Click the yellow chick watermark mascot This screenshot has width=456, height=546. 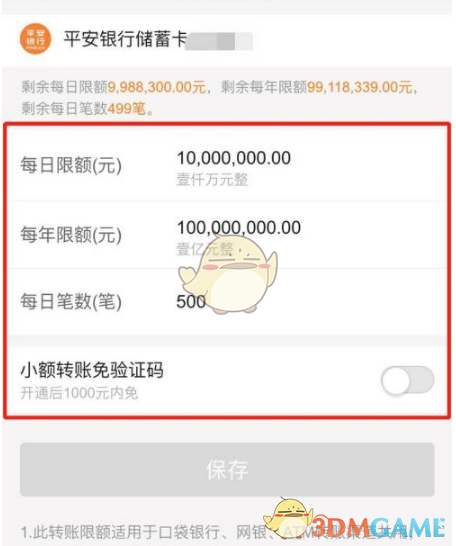point(228,275)
